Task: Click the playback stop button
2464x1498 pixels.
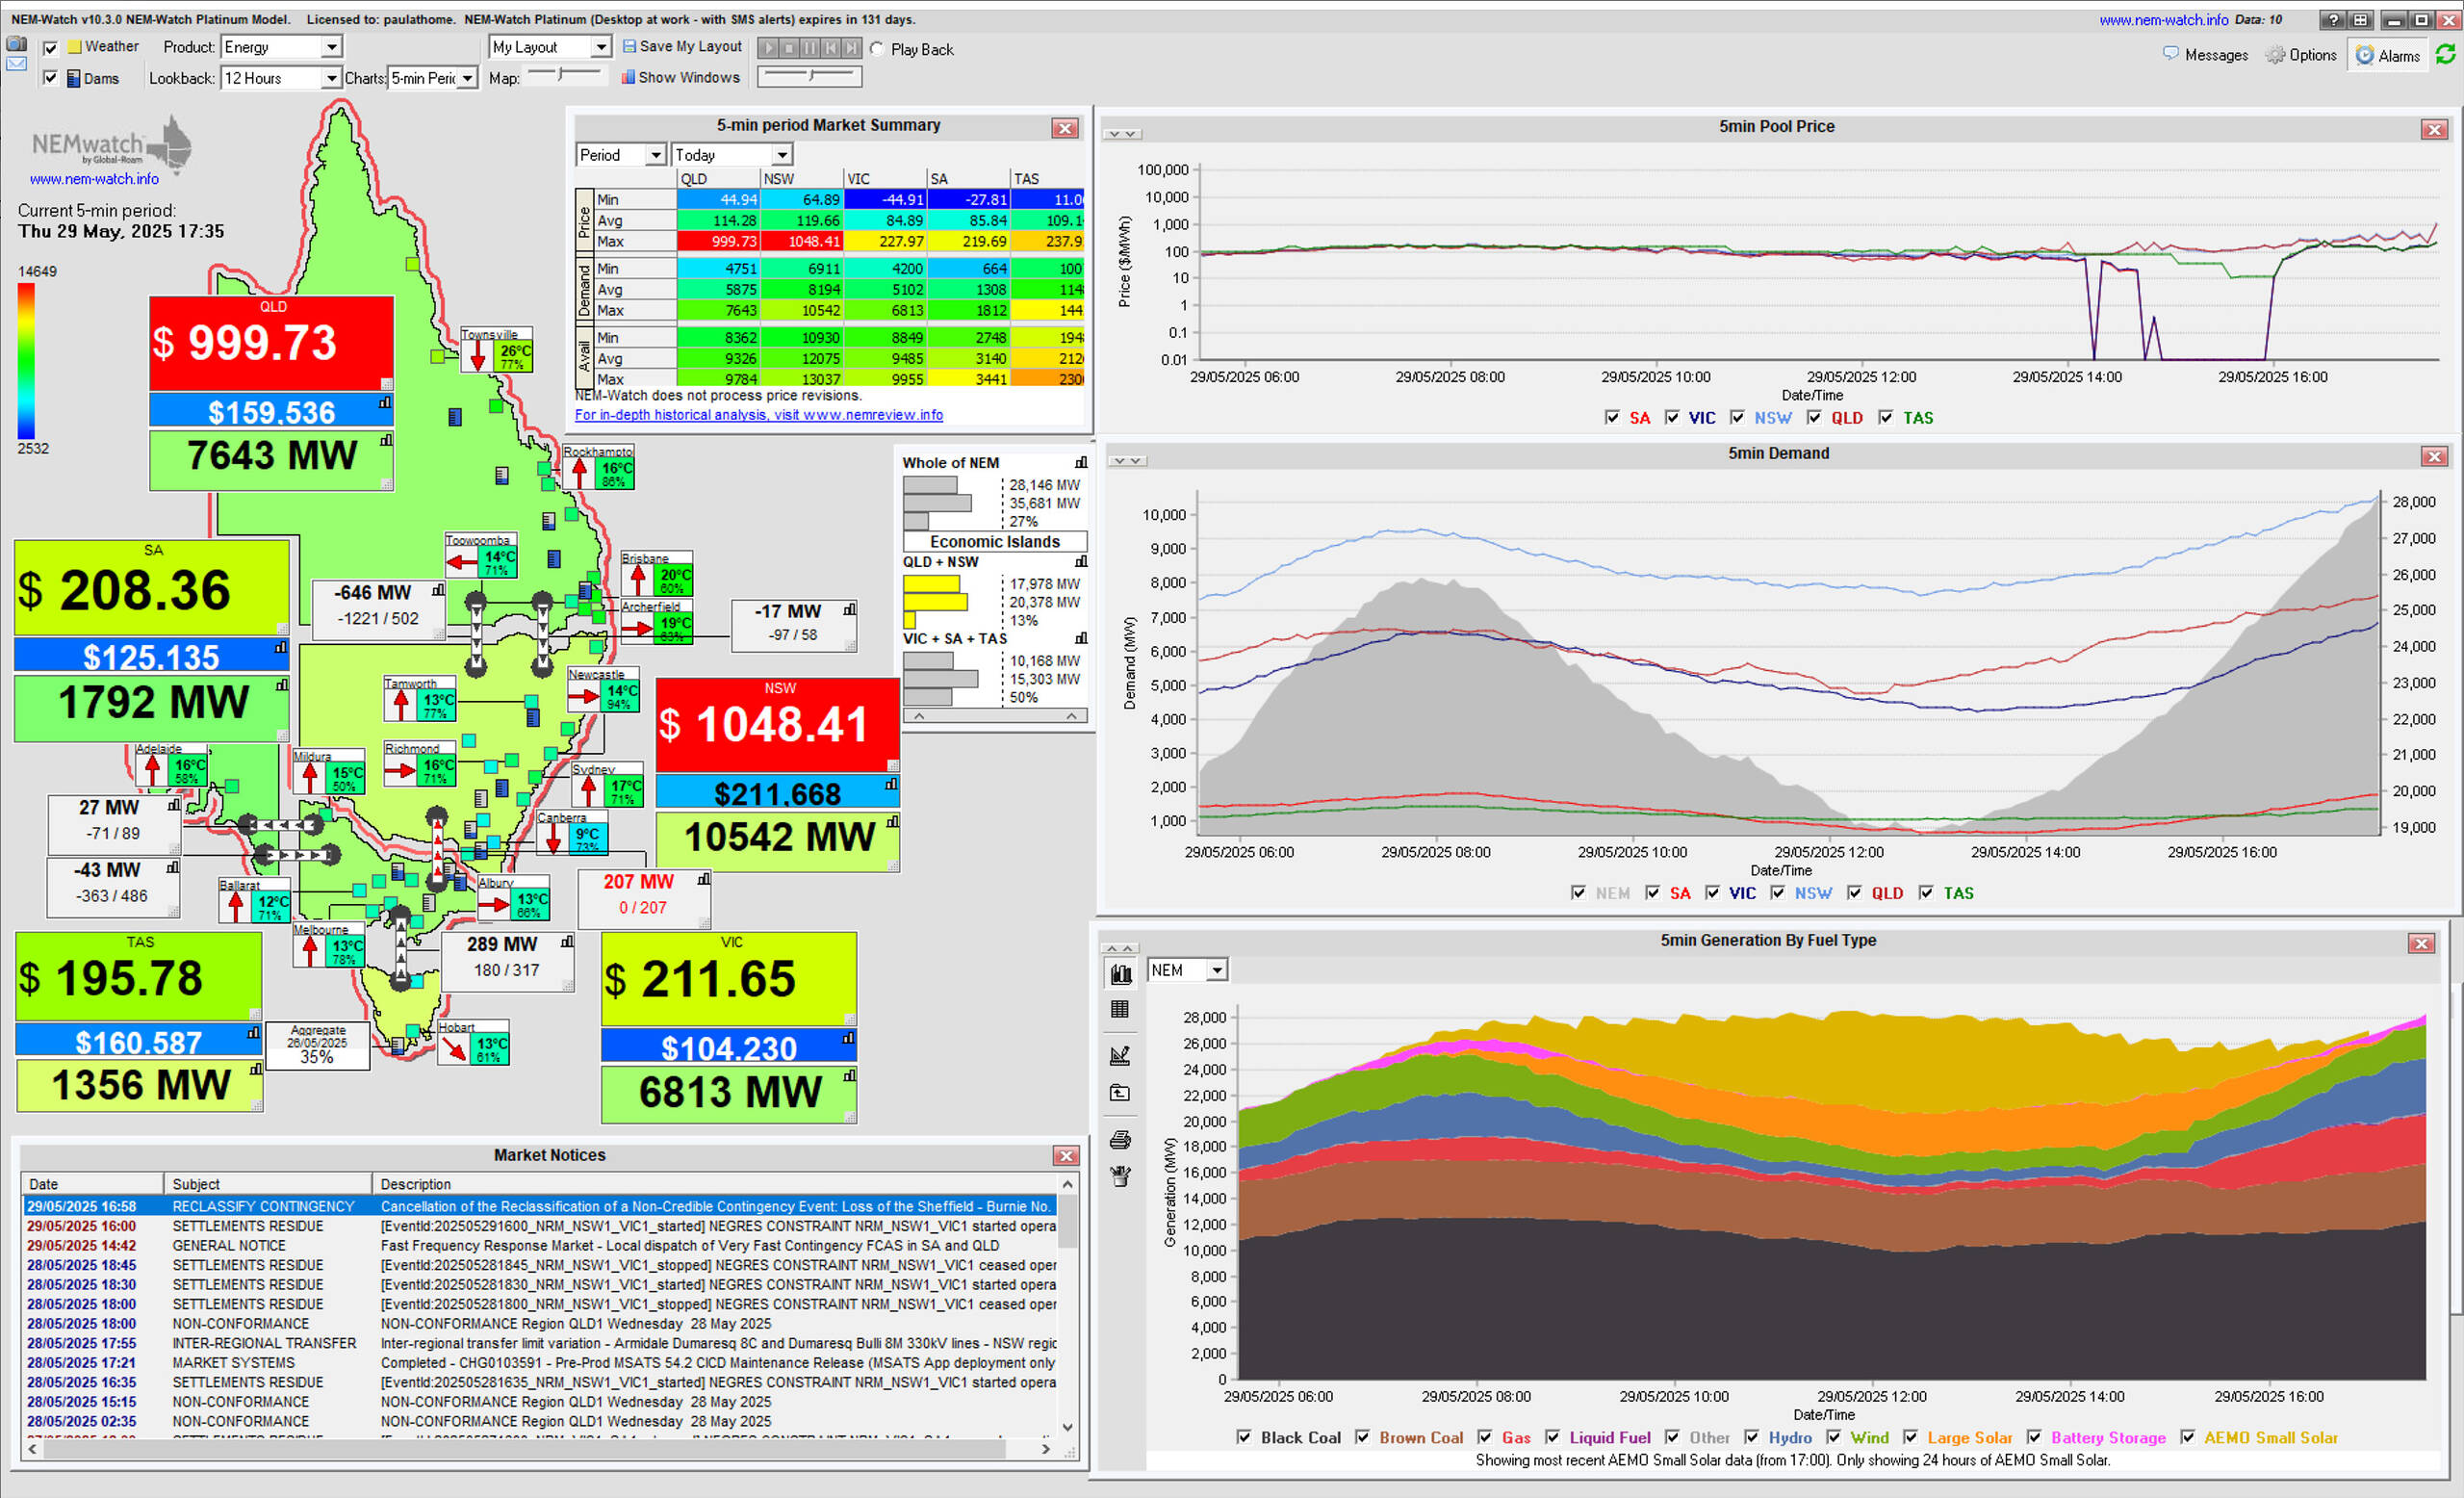Action: pyautogui.click(x=789, y=48)
